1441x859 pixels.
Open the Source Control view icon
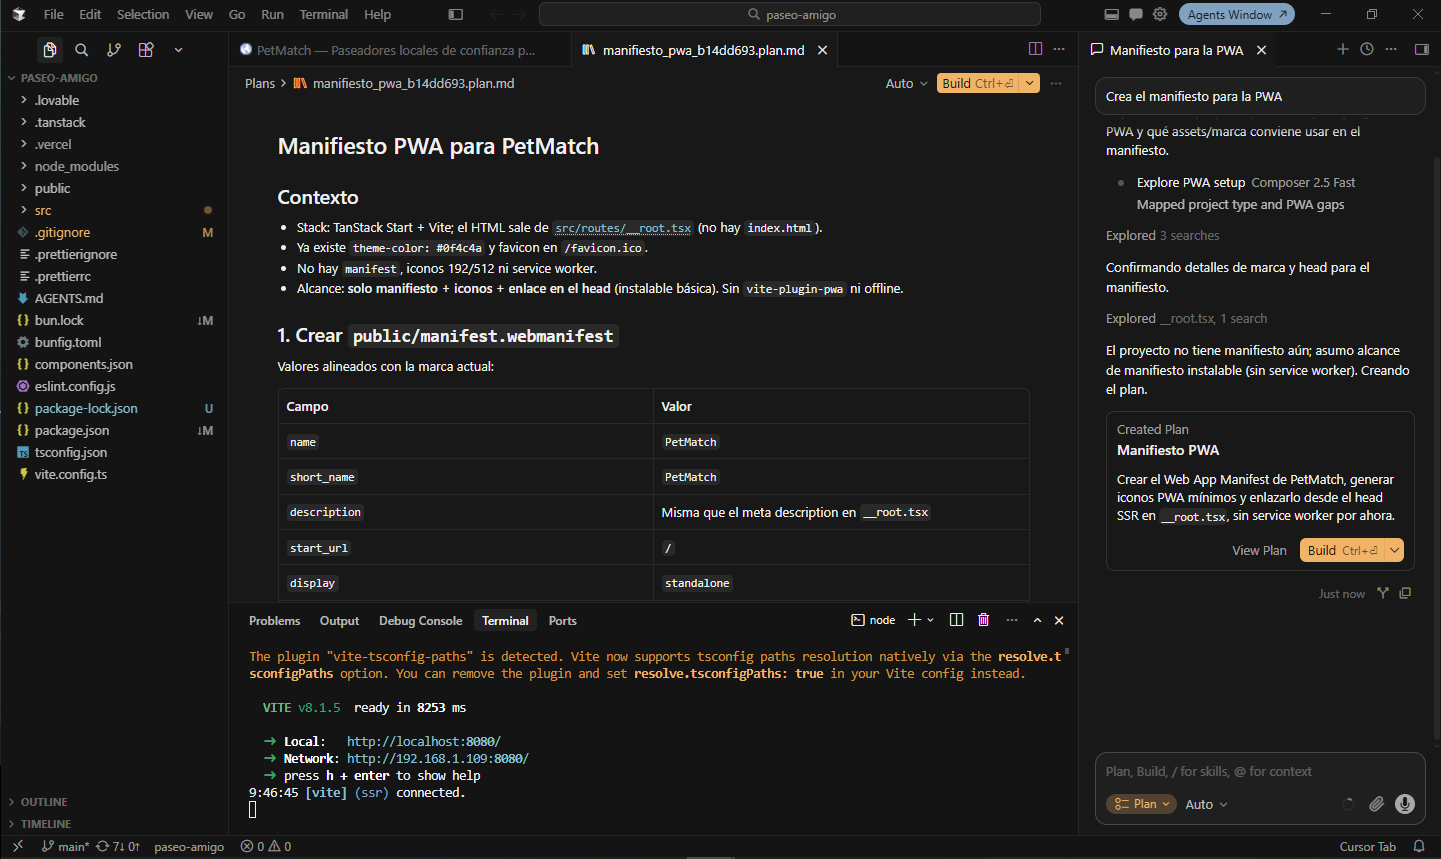tap(114, 50)
